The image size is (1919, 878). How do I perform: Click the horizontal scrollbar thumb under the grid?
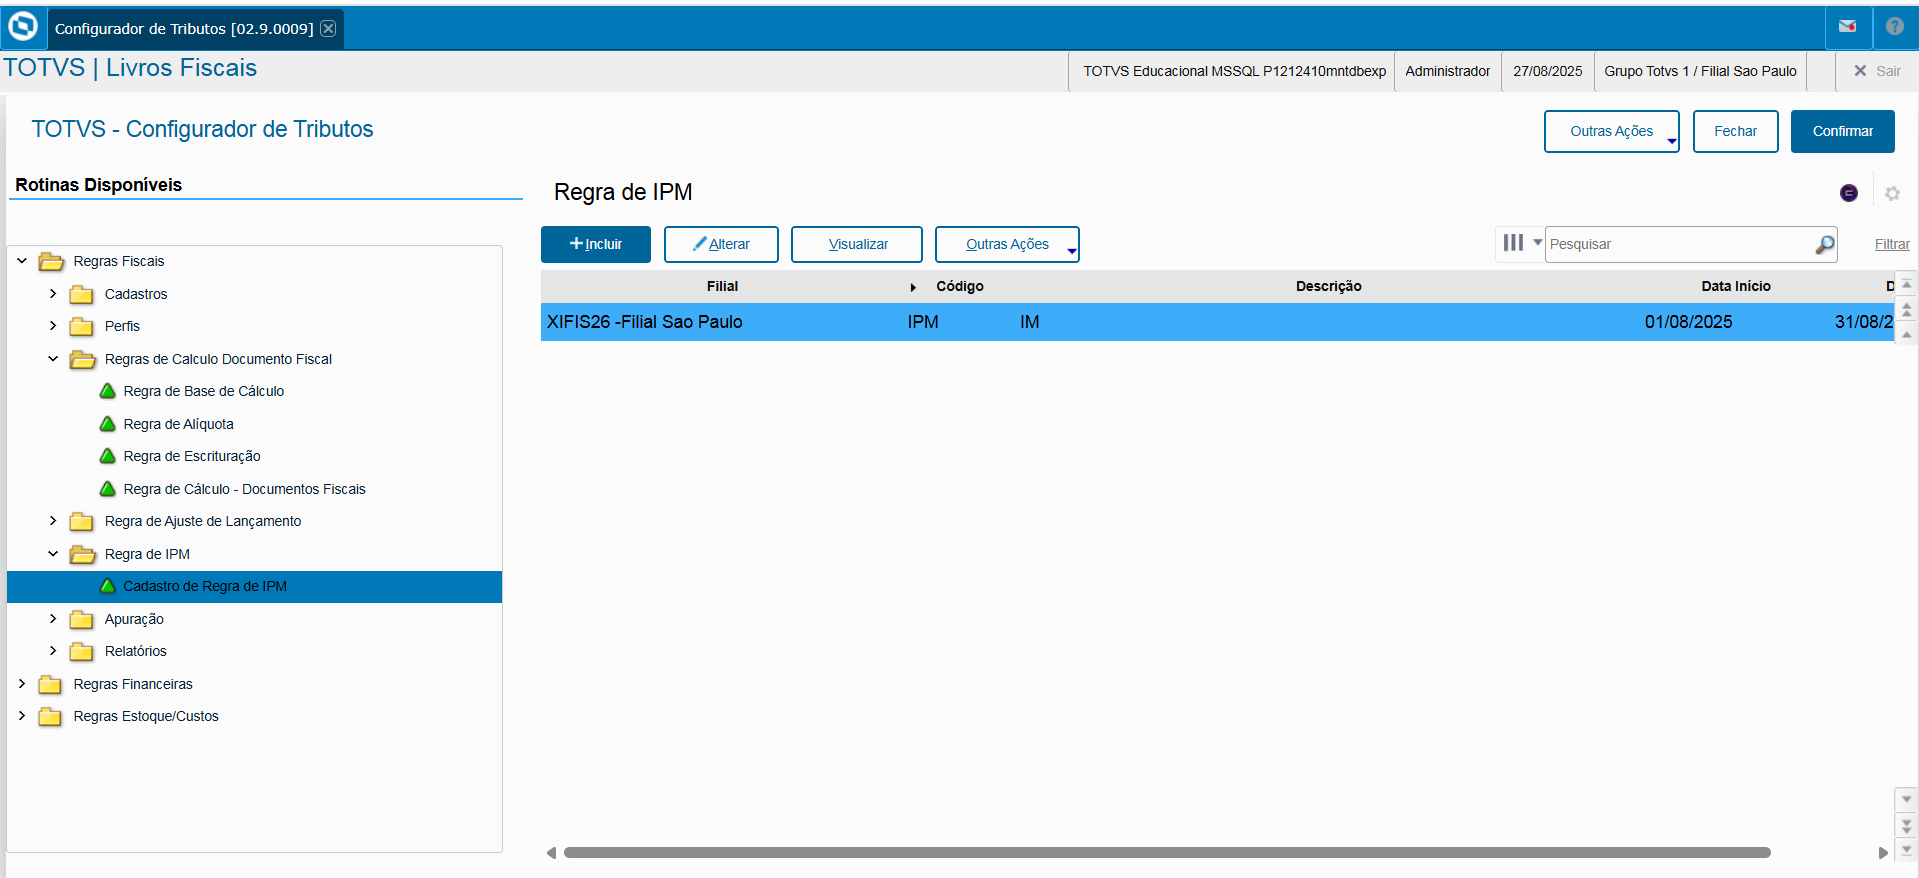click(x=1167, y=853)
